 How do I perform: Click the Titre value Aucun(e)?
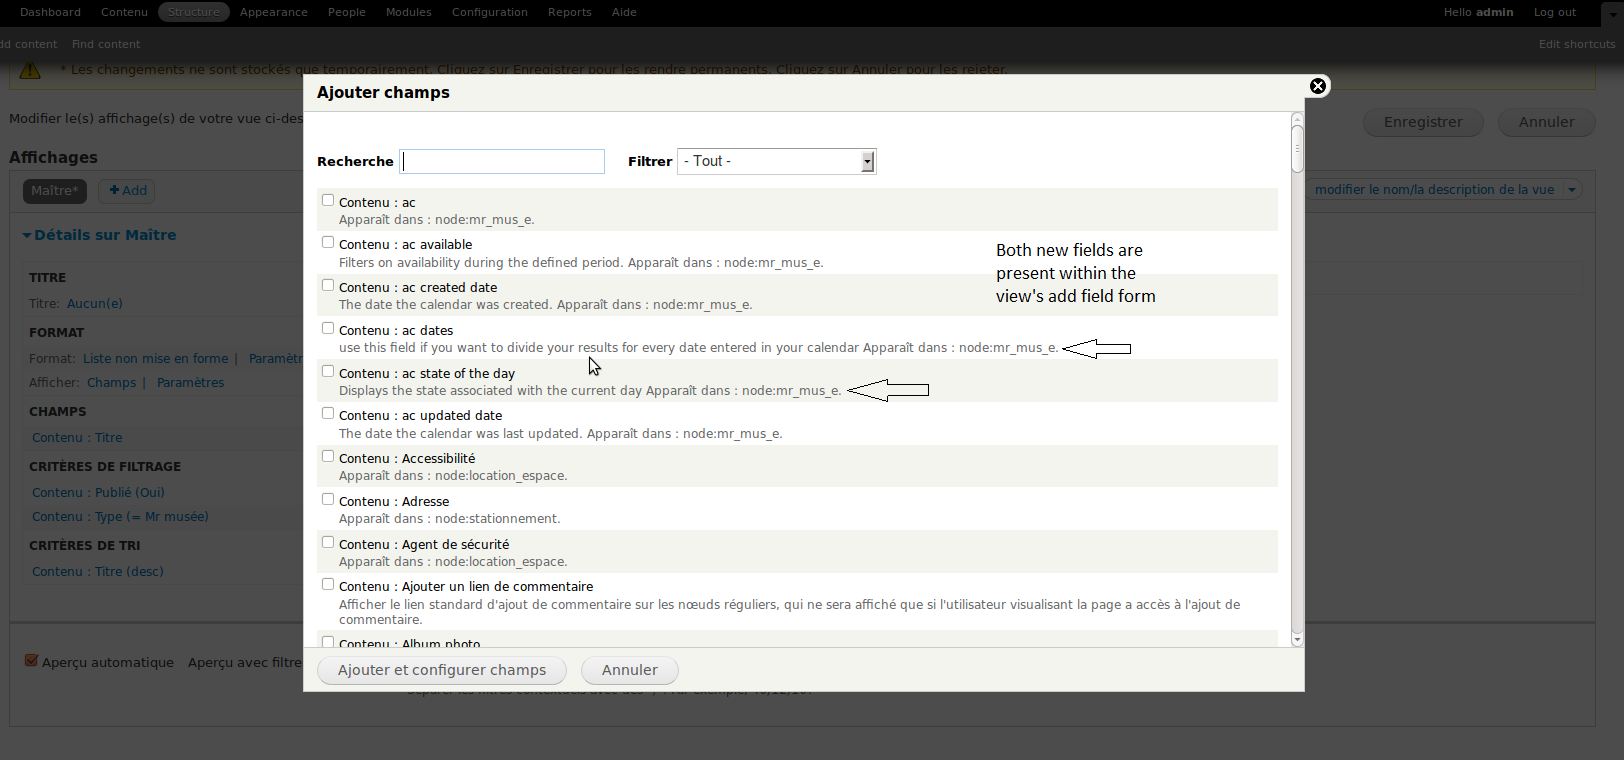coord(95,304)
